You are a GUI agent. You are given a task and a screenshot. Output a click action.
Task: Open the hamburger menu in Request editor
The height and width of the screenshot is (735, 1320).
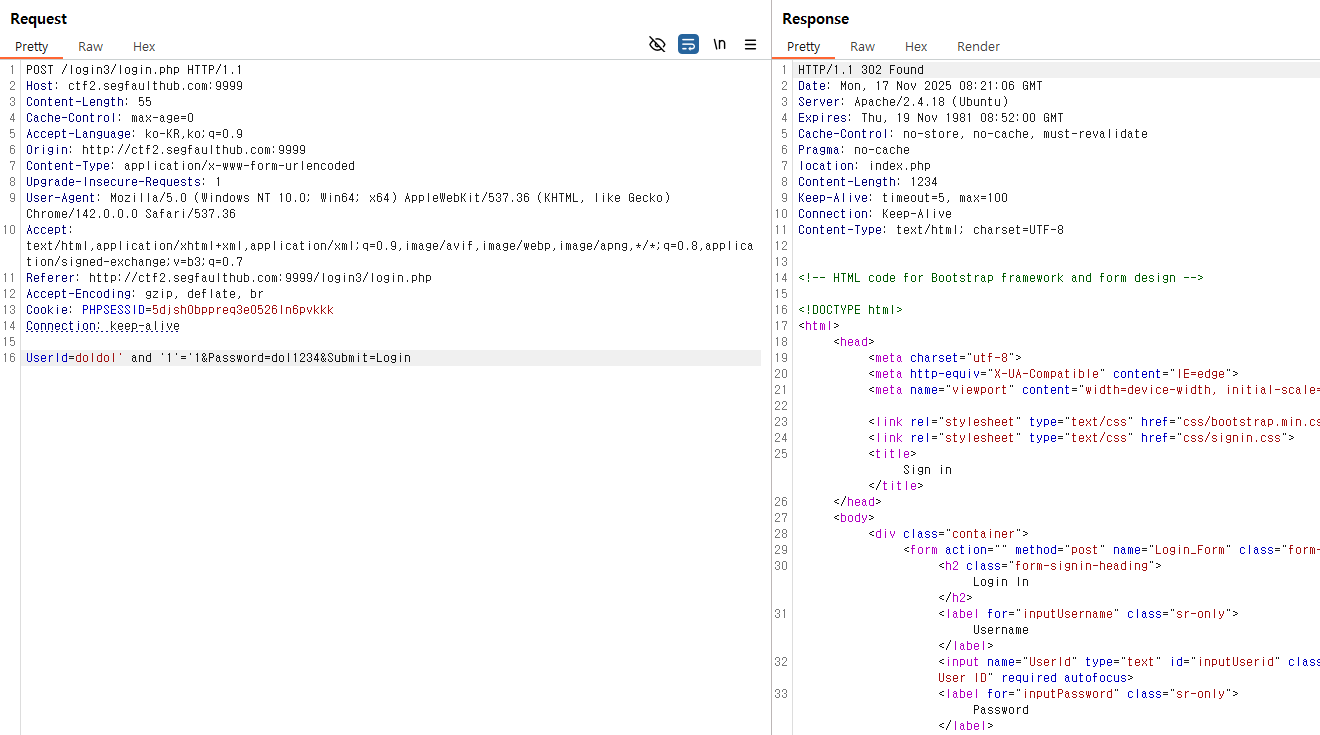click(750, 45)
